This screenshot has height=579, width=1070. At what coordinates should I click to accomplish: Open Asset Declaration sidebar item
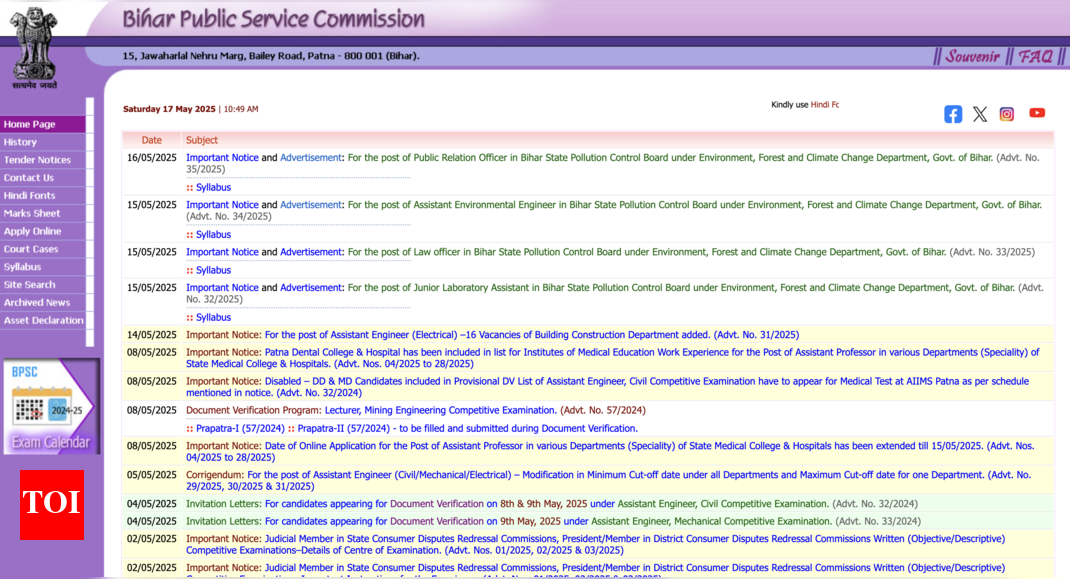click(43, 321)
